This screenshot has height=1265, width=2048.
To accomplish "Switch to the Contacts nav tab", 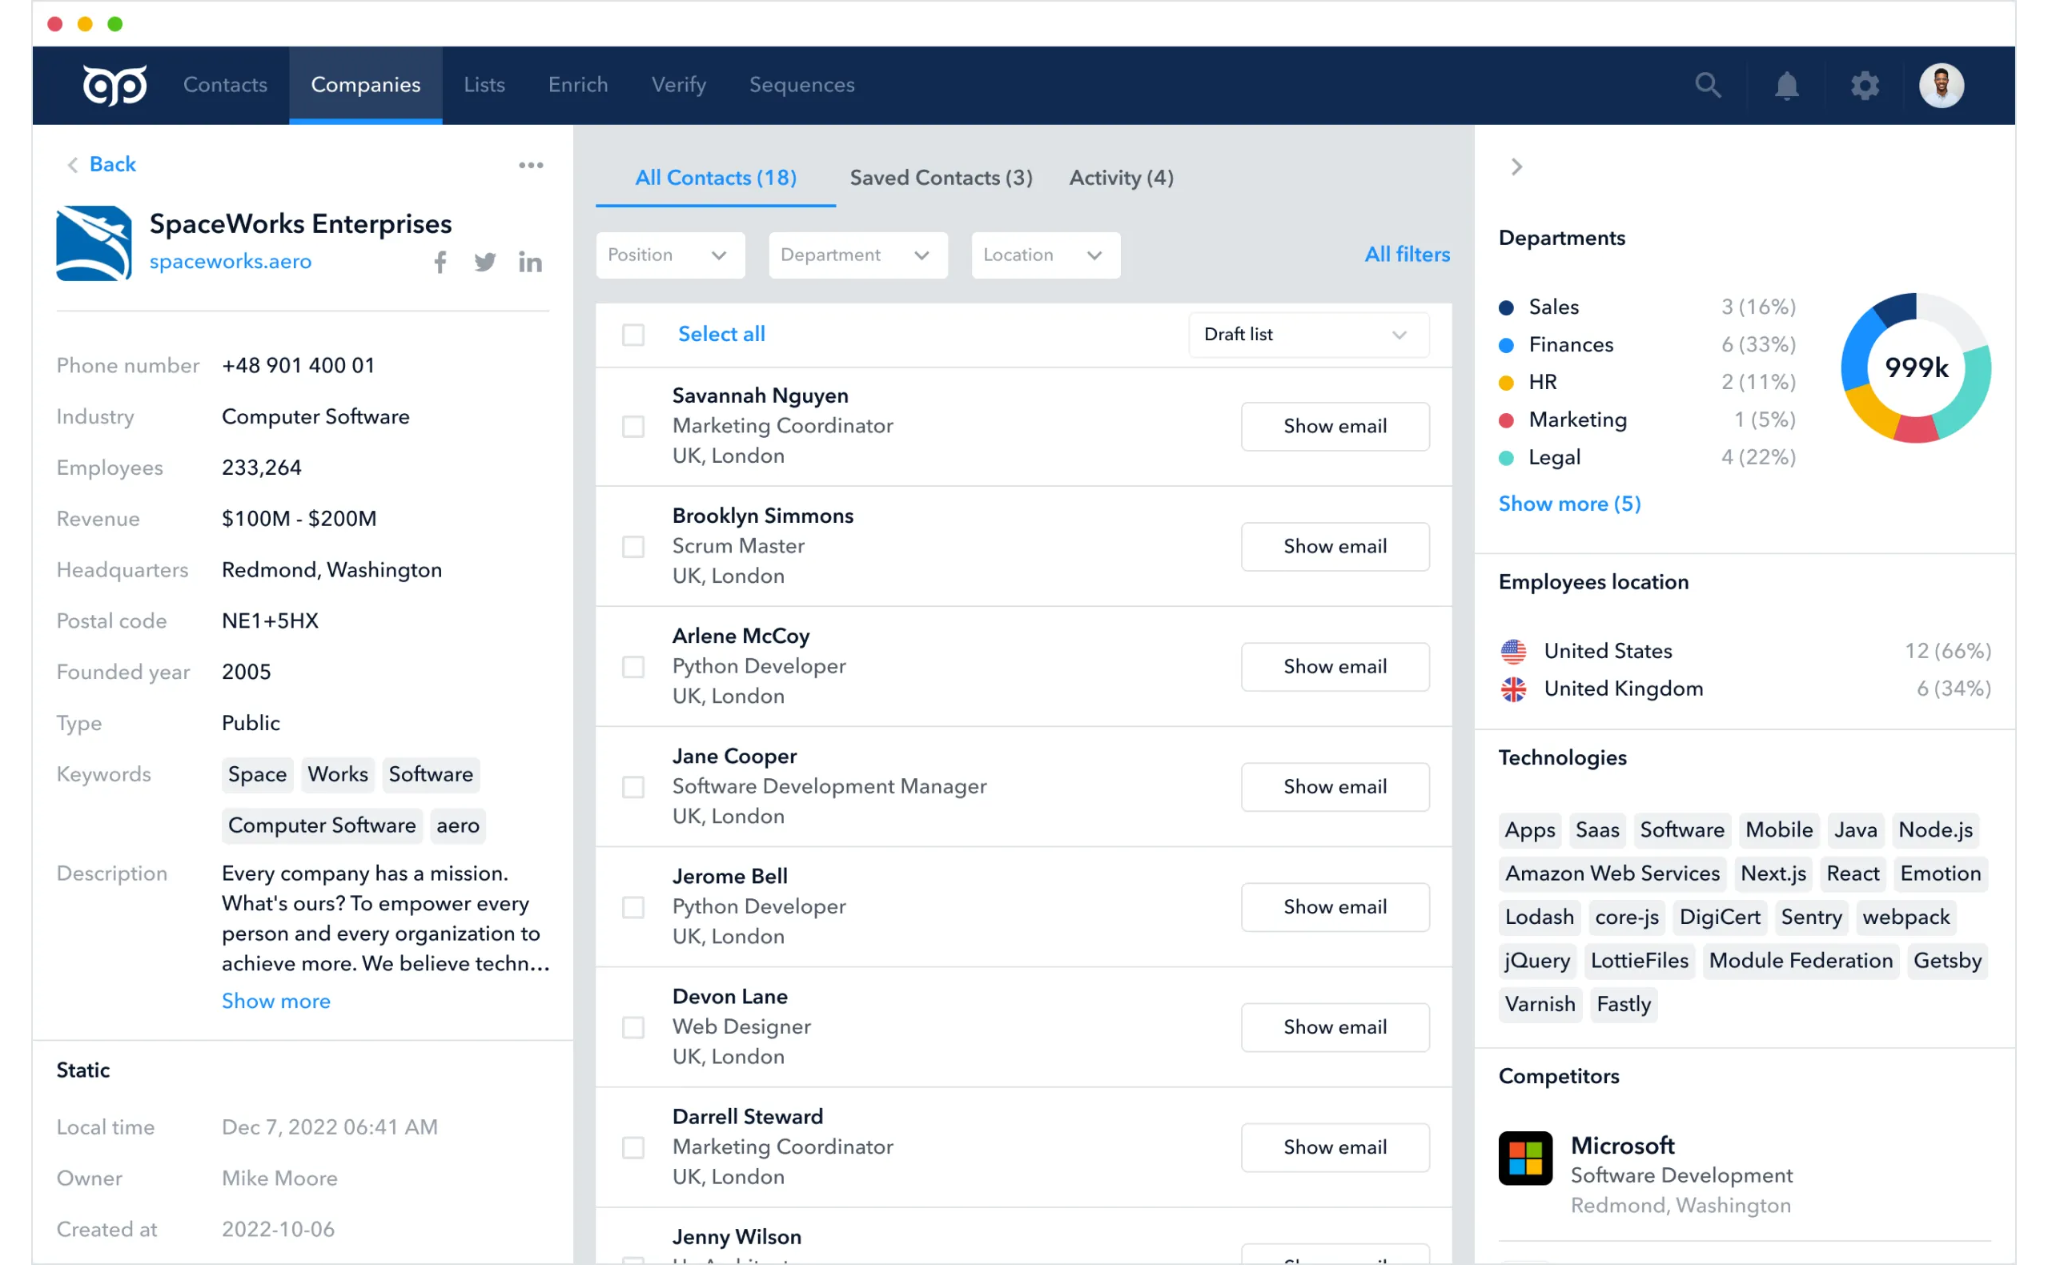I will pos(225,85).
